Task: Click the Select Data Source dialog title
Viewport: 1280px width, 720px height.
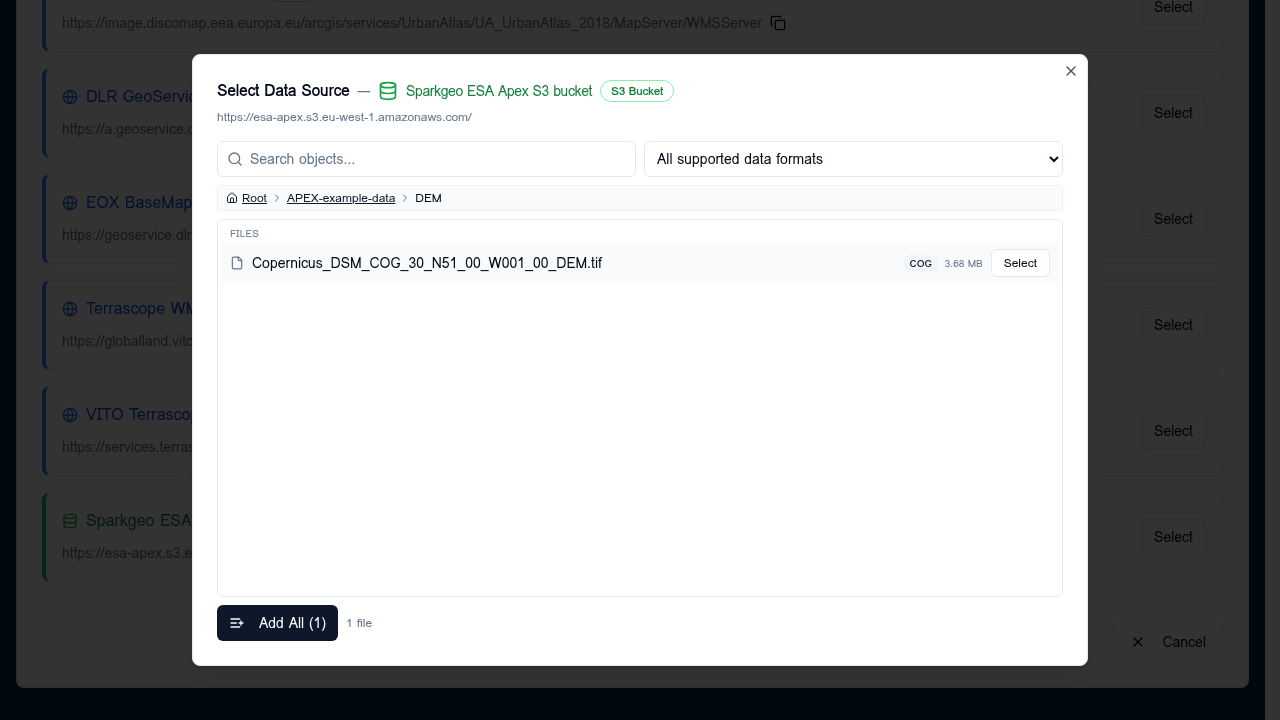Action: coord(283,91)
